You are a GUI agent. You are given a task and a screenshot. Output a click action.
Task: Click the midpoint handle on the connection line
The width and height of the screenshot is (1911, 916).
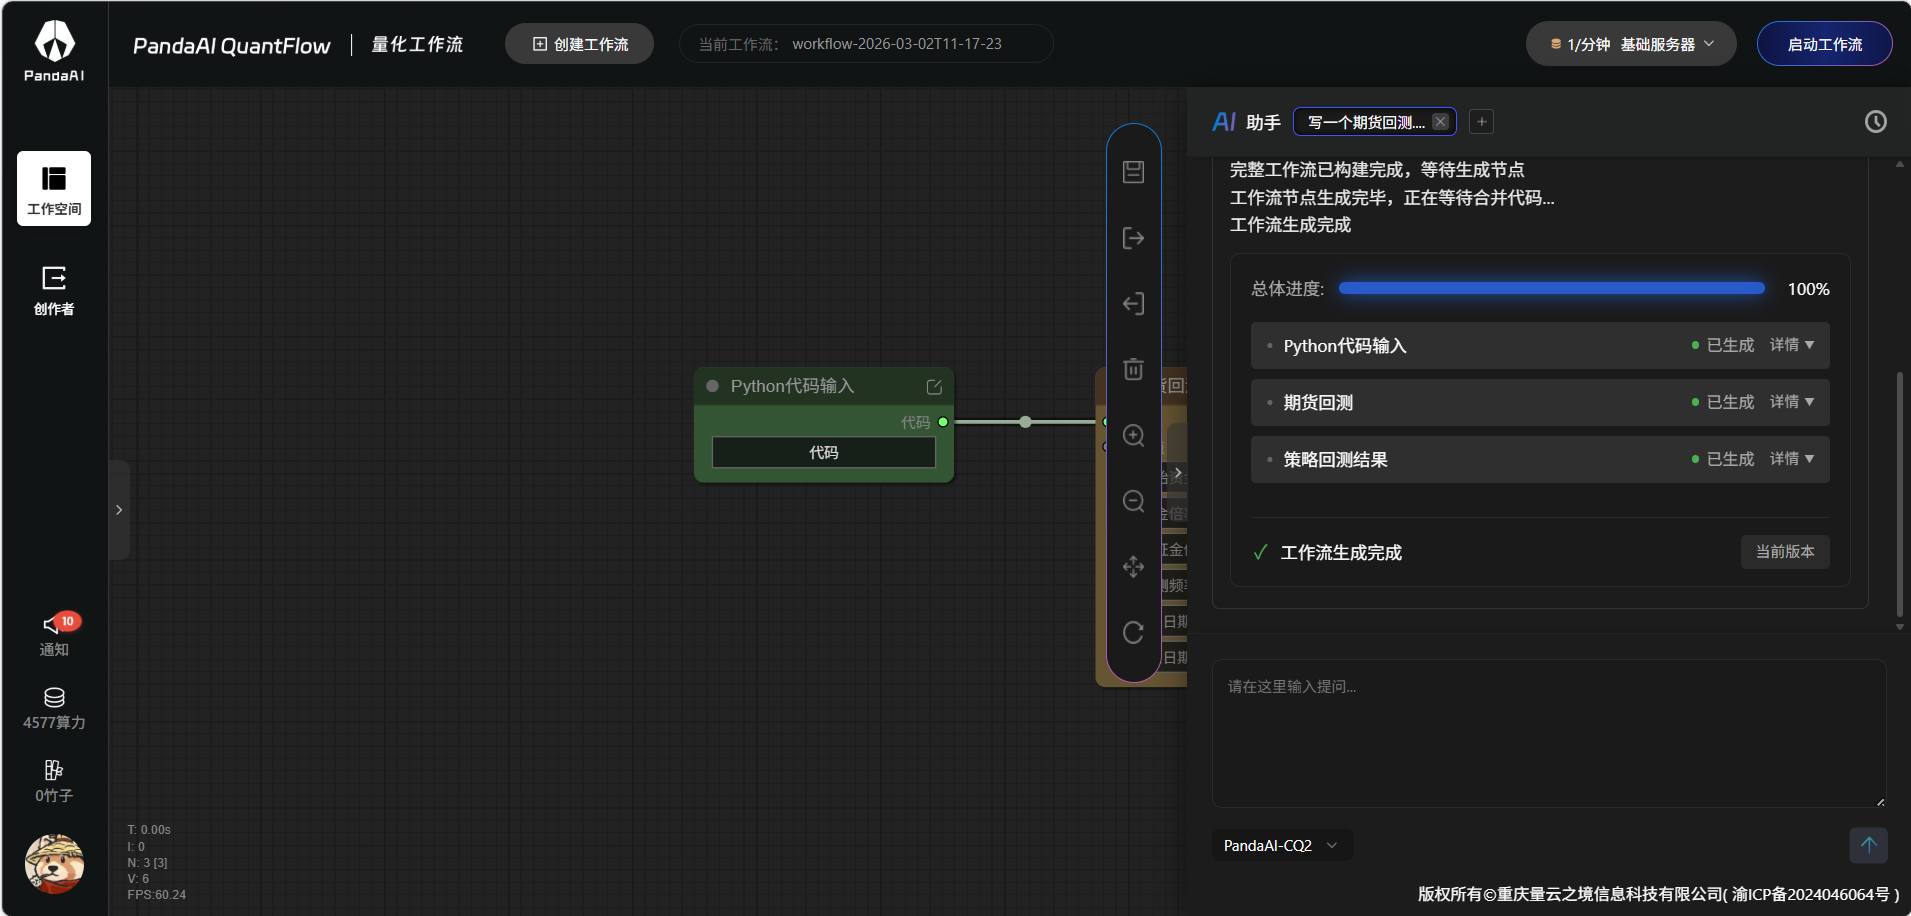[x=1025, y=422]
